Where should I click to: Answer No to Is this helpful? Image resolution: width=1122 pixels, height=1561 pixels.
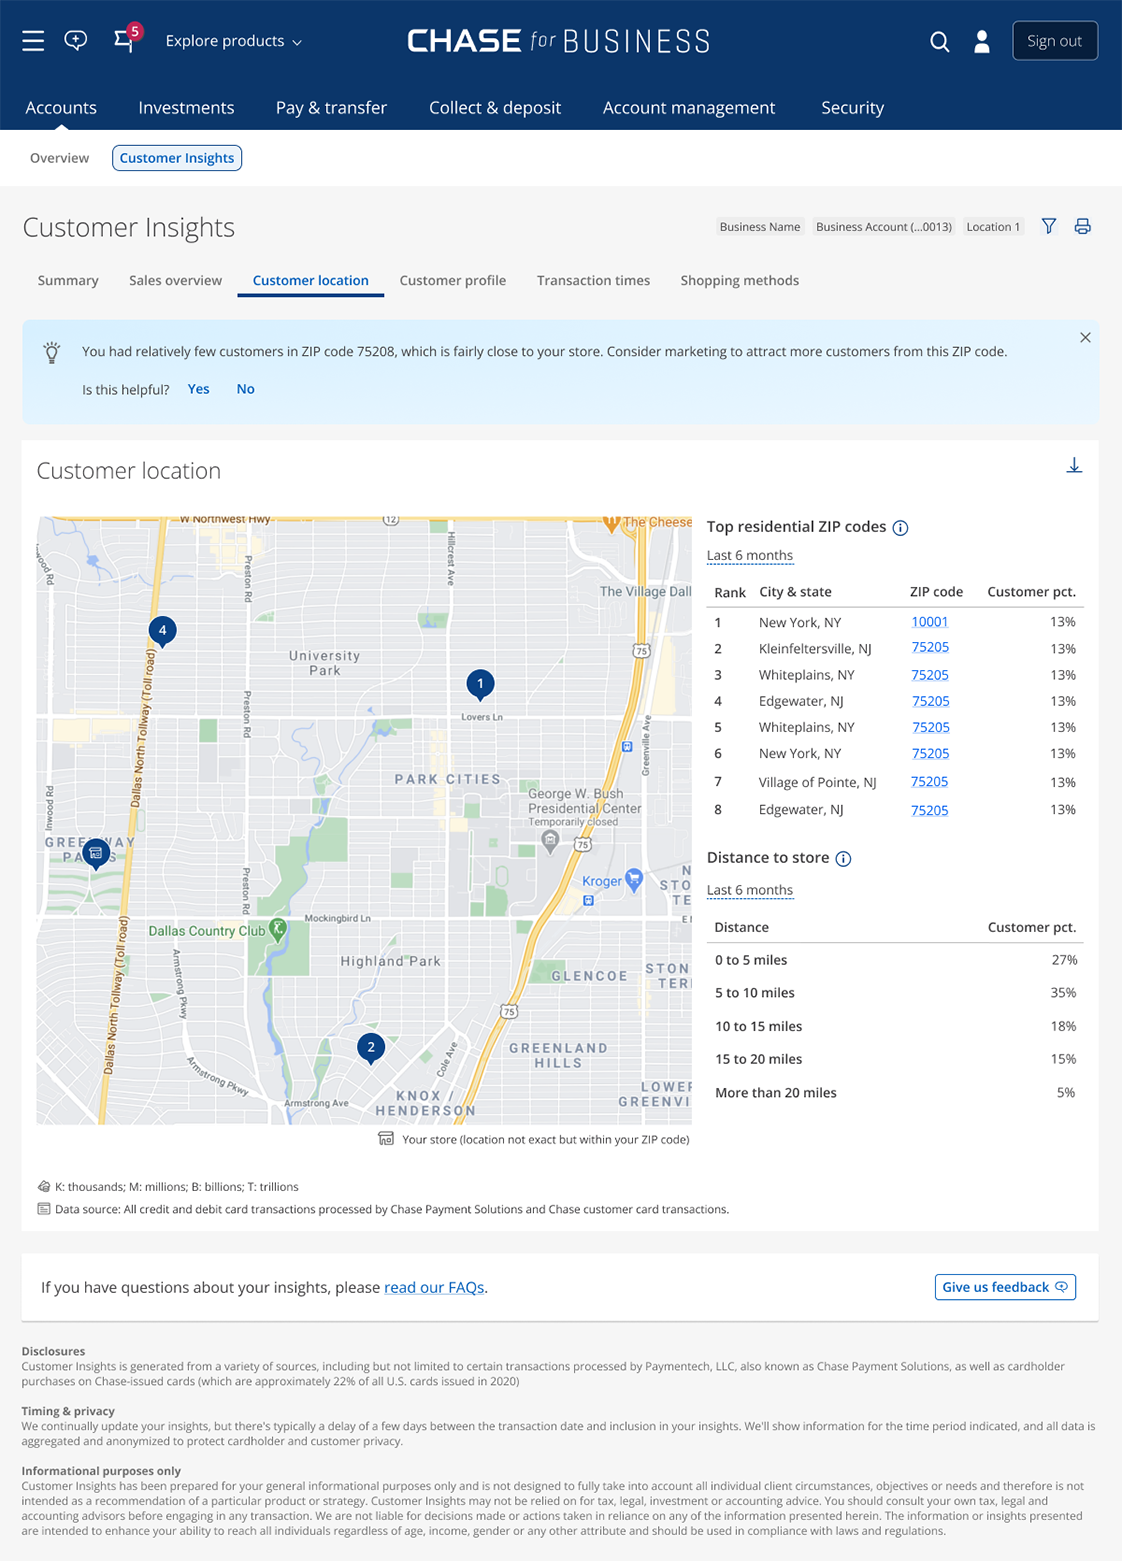246,389
